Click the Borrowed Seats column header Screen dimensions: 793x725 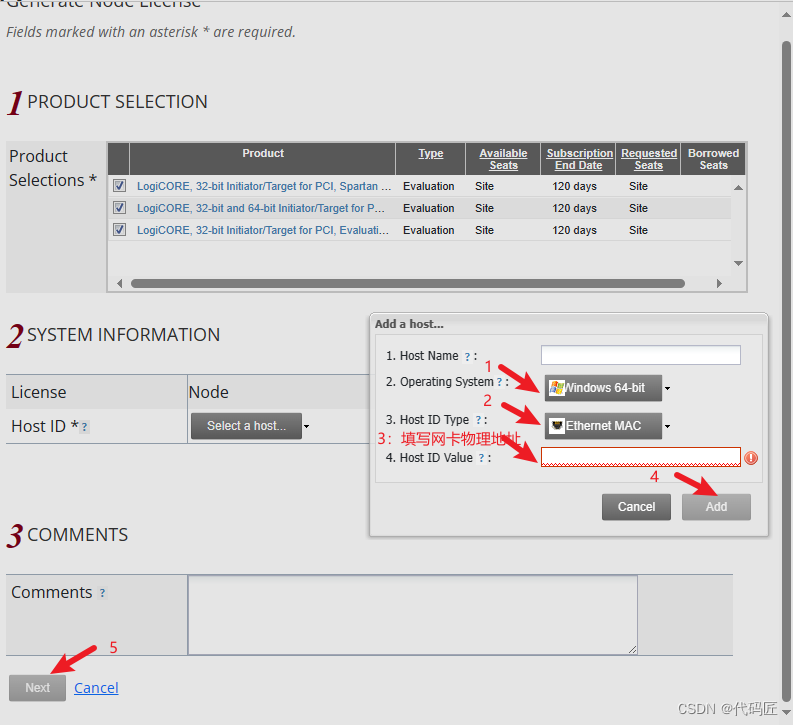(x=713, y=159)
